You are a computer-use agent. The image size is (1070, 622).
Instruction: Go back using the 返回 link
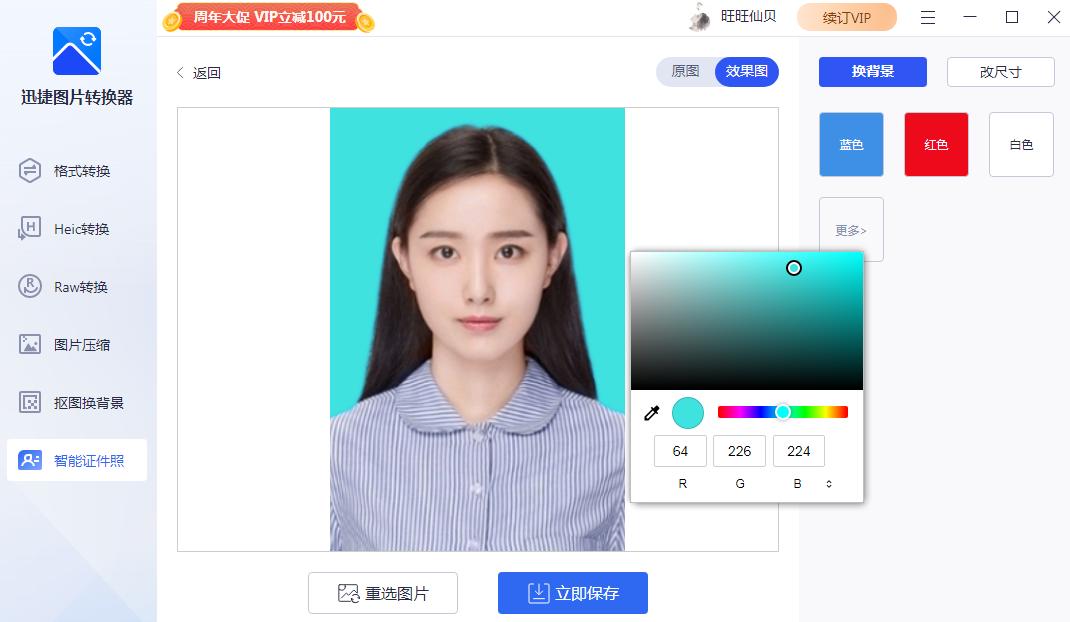point(198,72)
